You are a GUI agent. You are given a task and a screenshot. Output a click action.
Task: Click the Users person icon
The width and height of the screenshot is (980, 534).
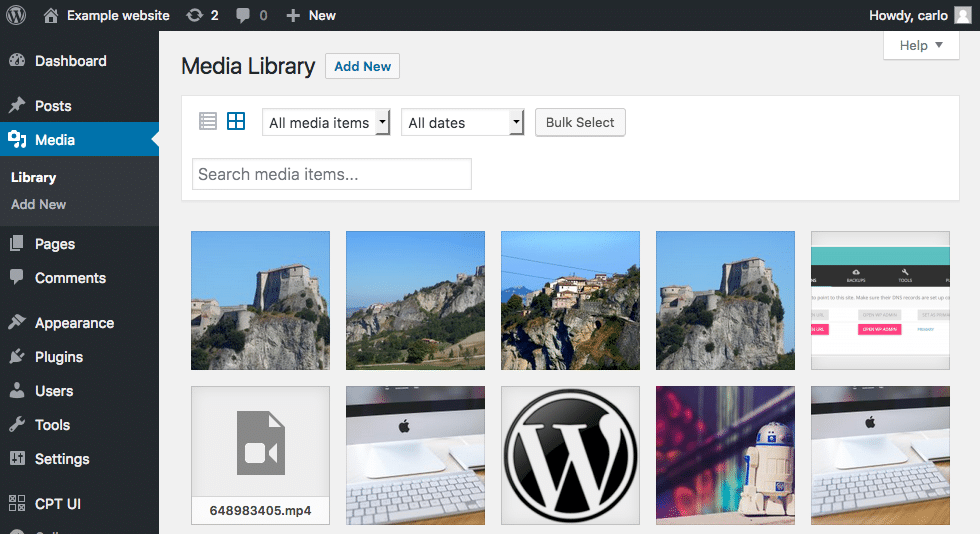(x=18, y=390)
